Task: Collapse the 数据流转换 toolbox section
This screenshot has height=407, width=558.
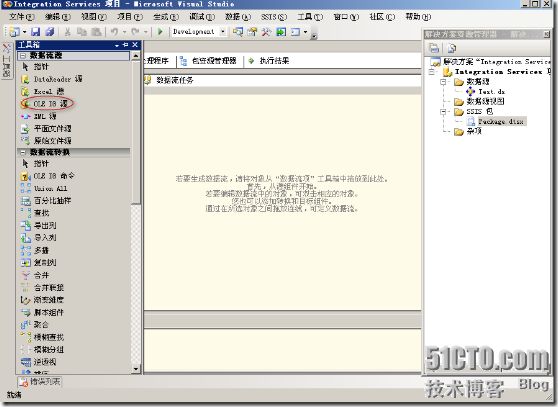Action: (23, 152)
